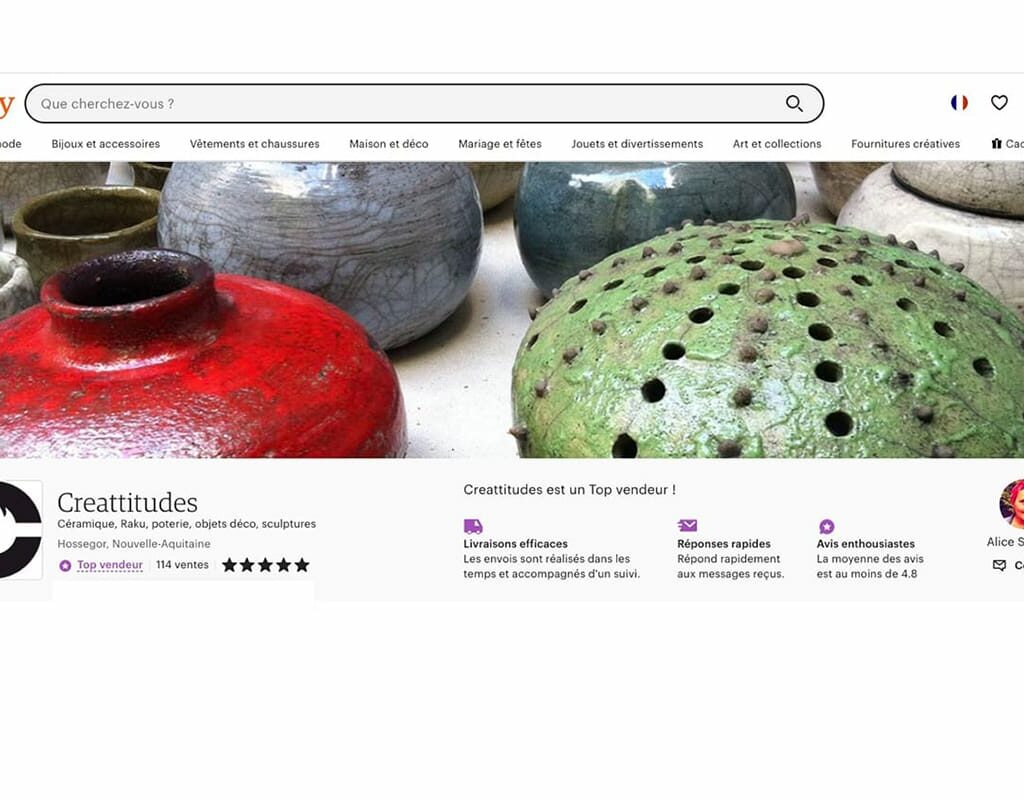Click the Etsy logo

pos(6,104)
